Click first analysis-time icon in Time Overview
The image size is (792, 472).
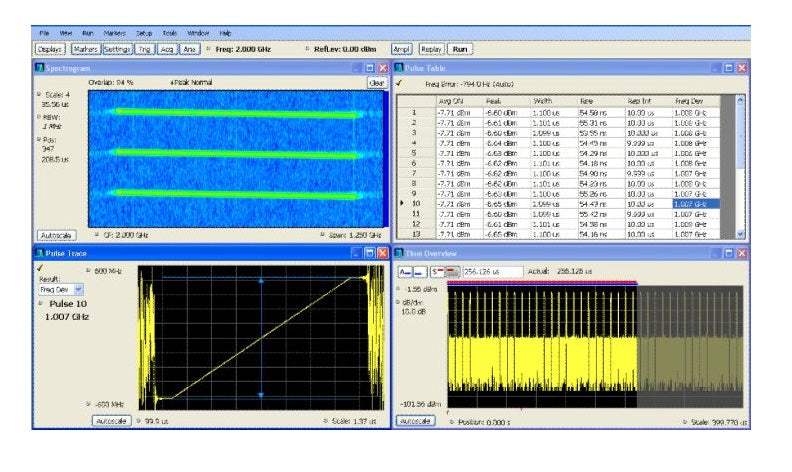[x=406, y=271]
